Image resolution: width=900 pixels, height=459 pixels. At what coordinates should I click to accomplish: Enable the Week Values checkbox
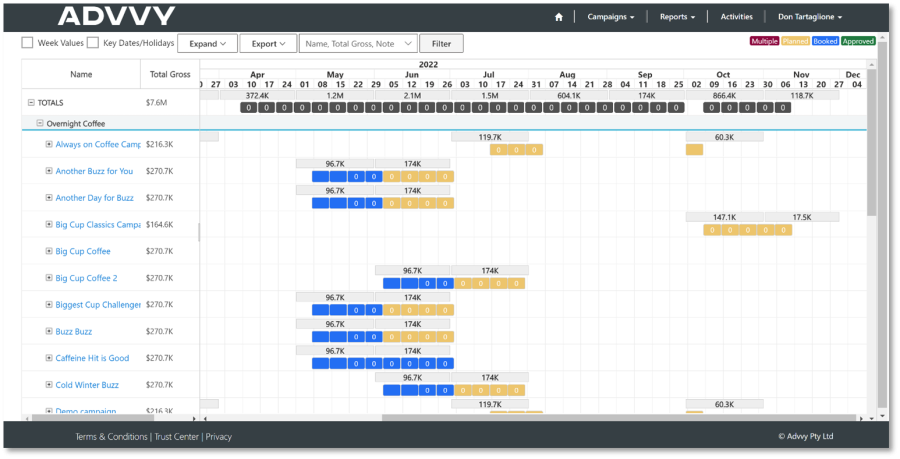coord(28,43)
